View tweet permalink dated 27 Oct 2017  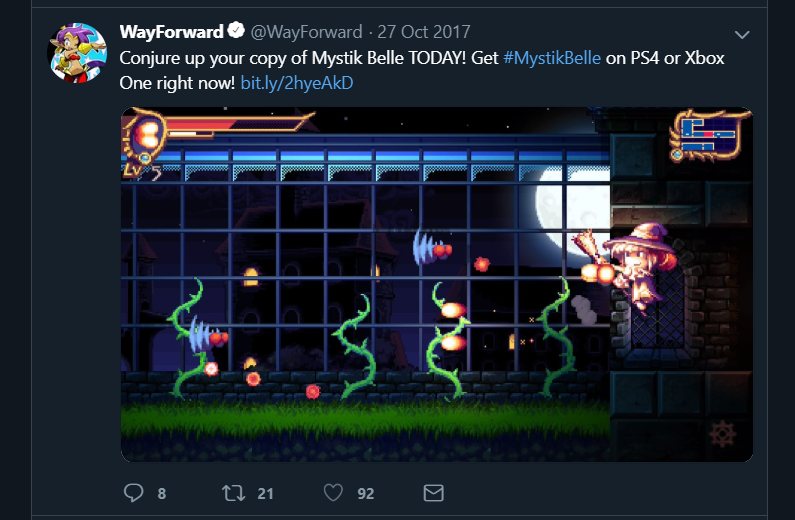coord(424,32)
